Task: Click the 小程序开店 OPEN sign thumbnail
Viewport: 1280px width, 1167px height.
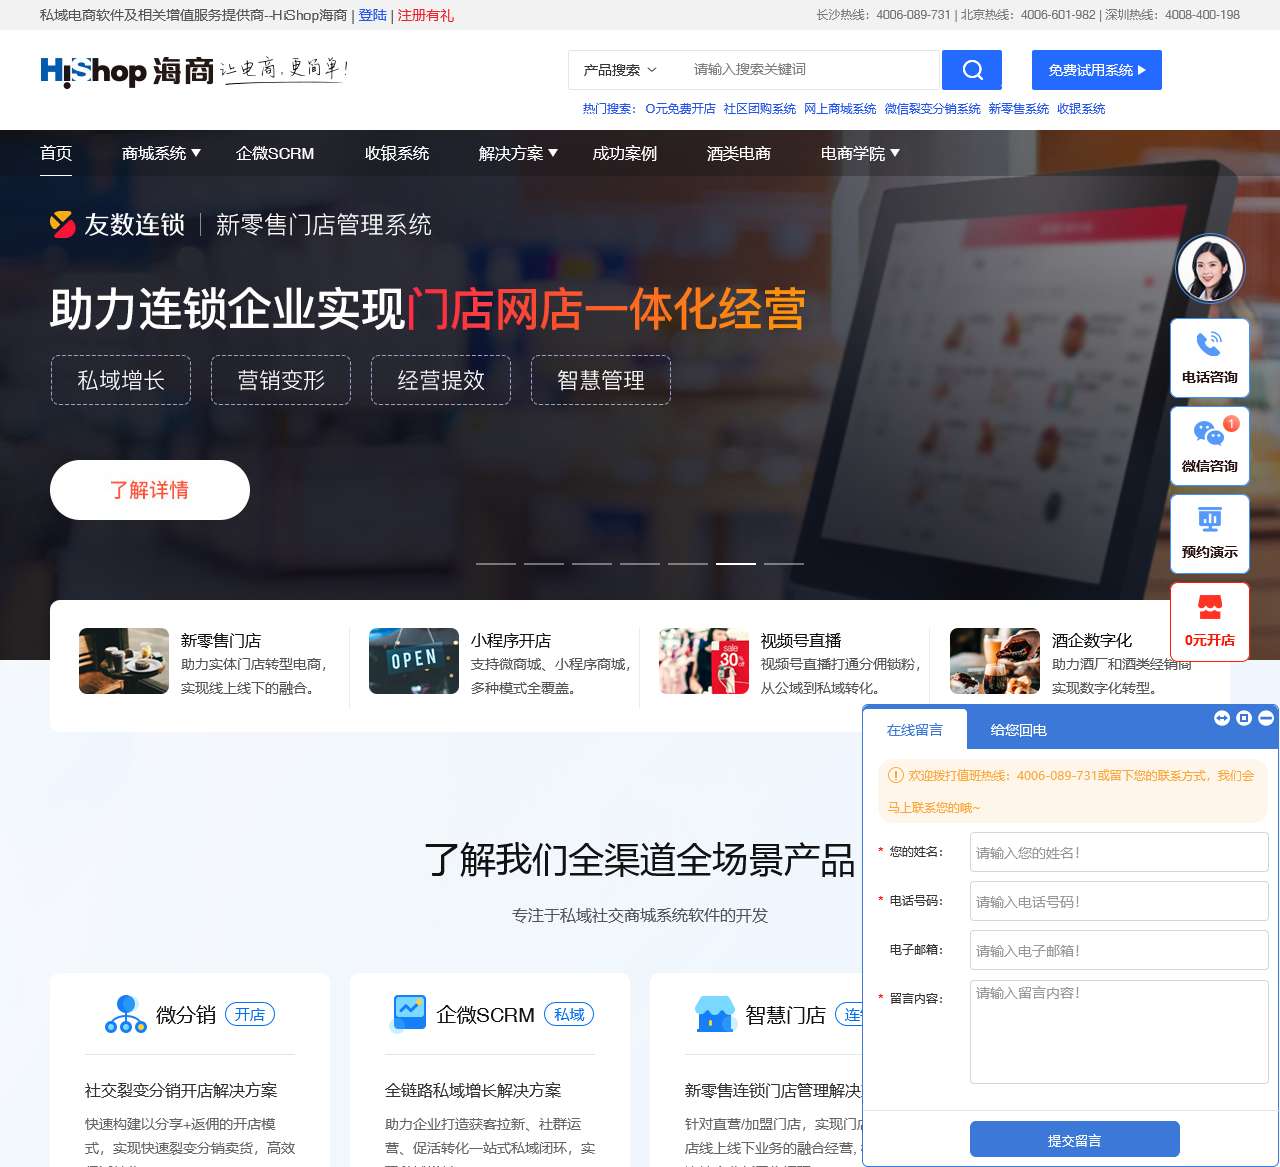Action: (414, 661)
